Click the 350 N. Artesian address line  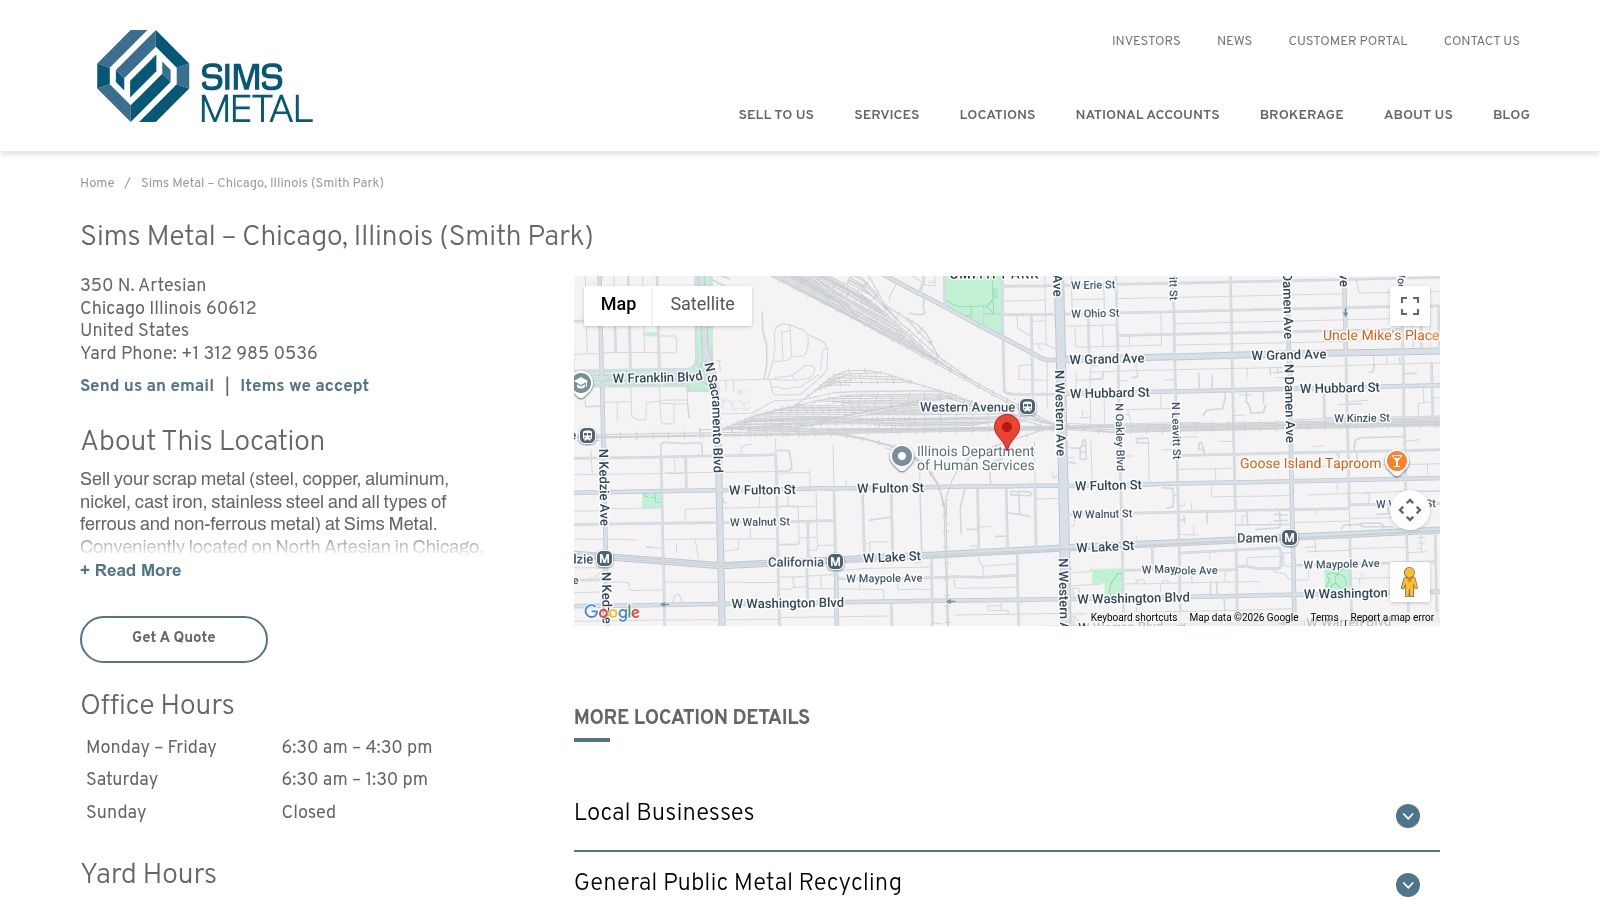pyautogui.click(x=143, y=286)
